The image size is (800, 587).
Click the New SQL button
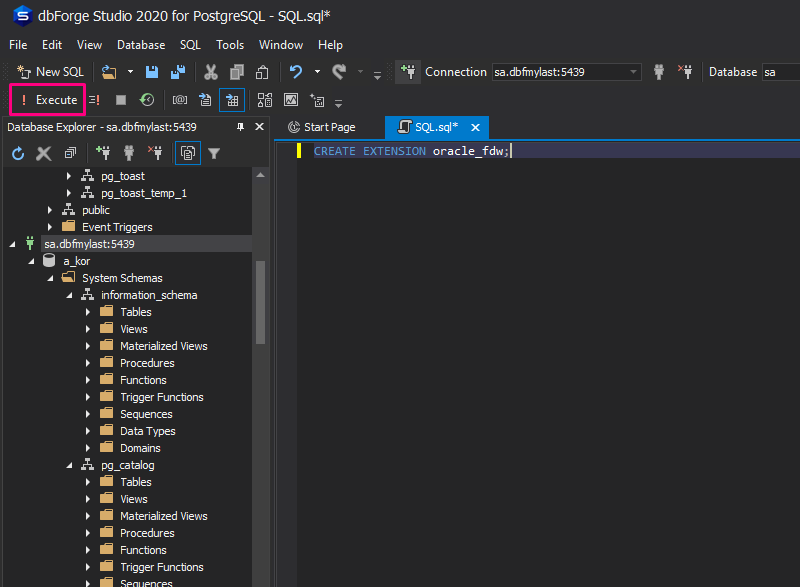point(50,72)
